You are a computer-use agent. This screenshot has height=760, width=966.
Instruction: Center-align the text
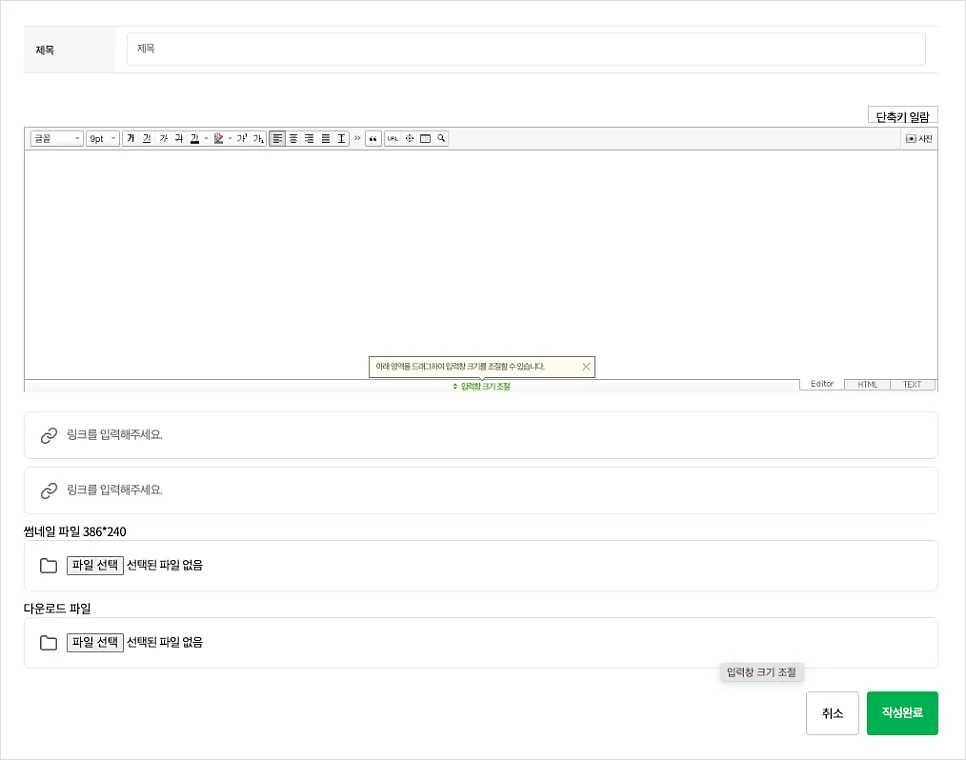click(x=293, y=139)
